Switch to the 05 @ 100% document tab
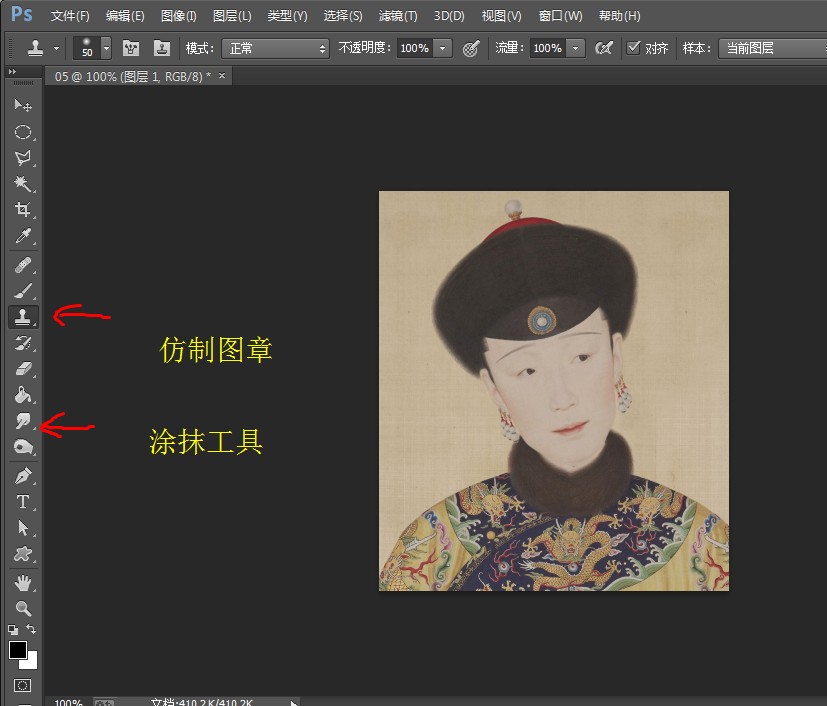This screenshot has width=827, height=706. (x=132, y=76)
